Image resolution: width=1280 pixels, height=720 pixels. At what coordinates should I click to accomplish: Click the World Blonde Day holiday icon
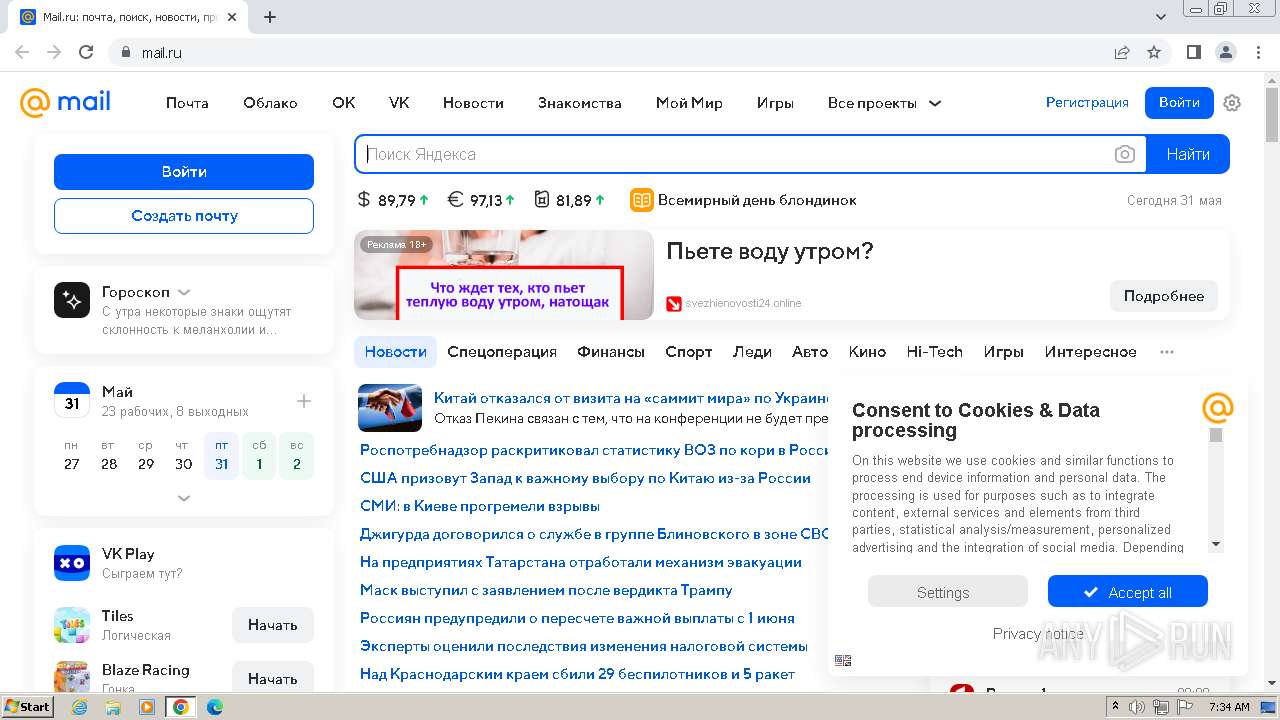641,200
